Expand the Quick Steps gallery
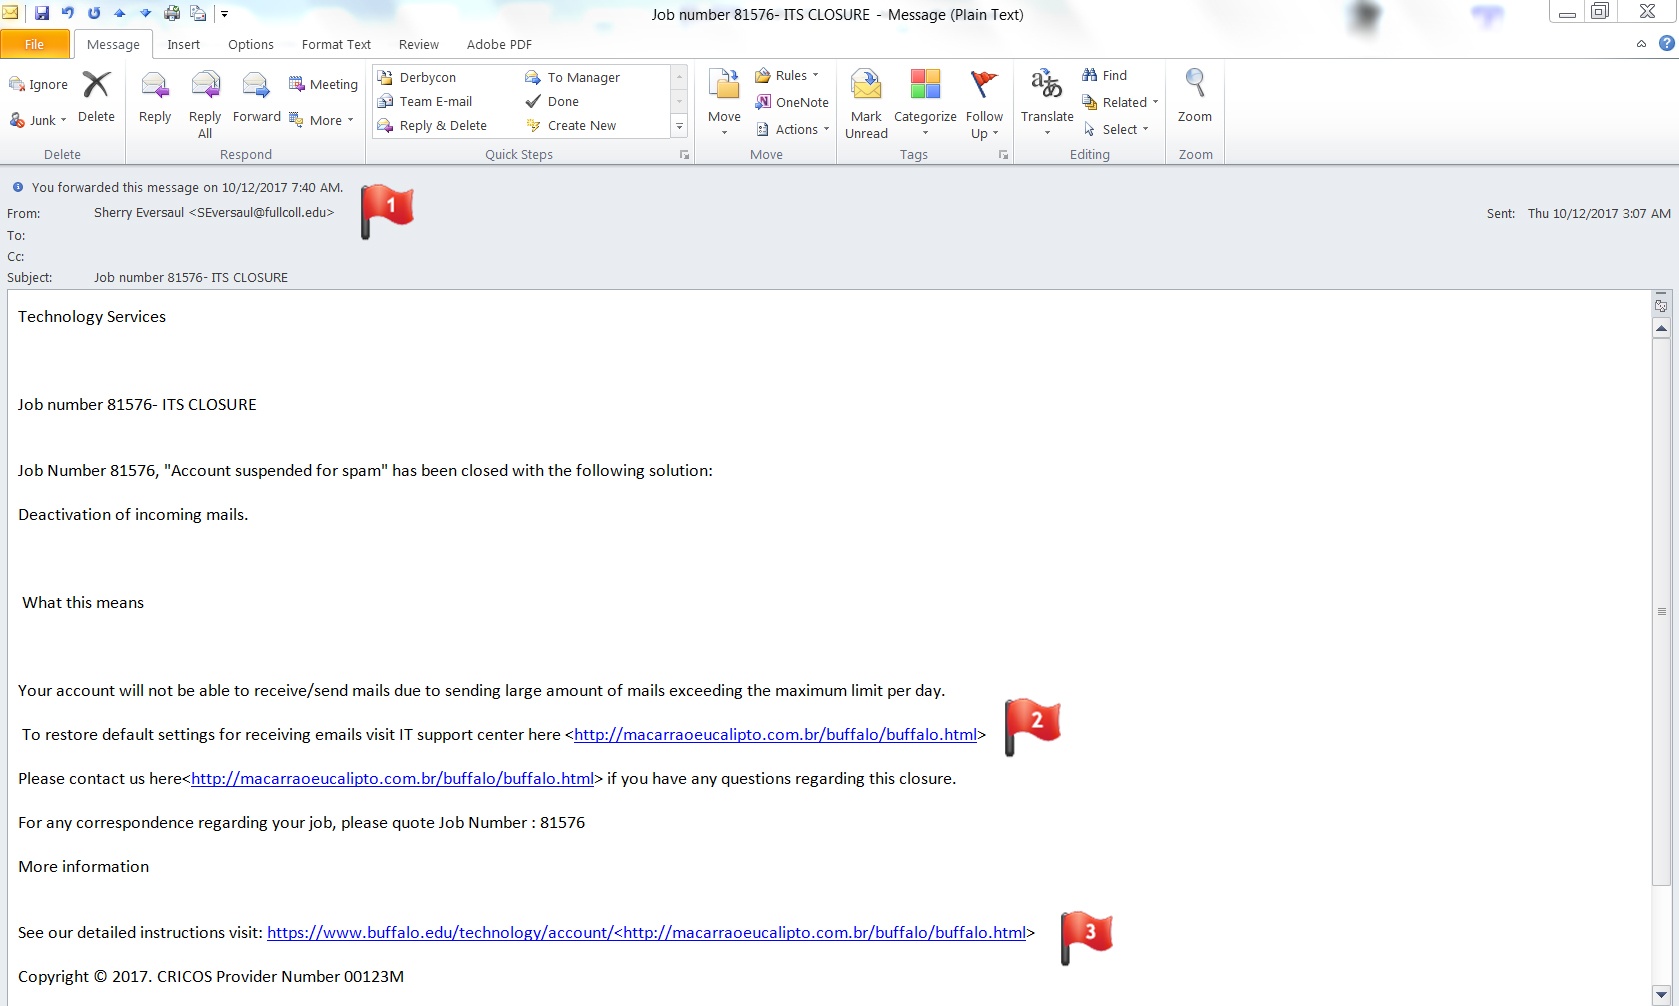The width and height of the screenshot is (1679, 1006). [680, 126]
